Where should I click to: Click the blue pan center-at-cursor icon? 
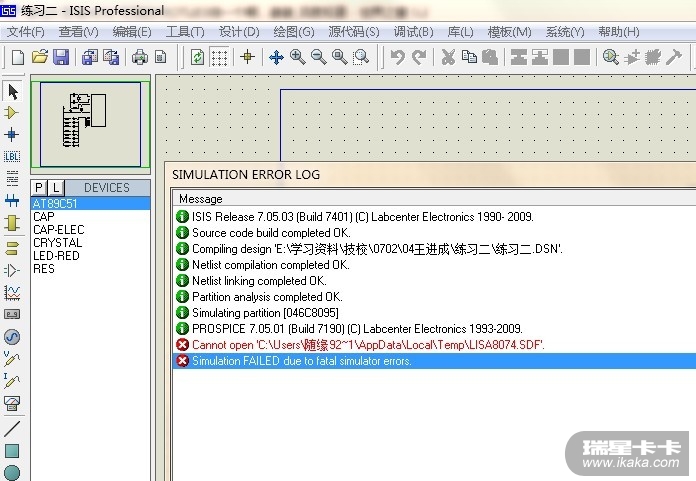click(x=276, y=57)
